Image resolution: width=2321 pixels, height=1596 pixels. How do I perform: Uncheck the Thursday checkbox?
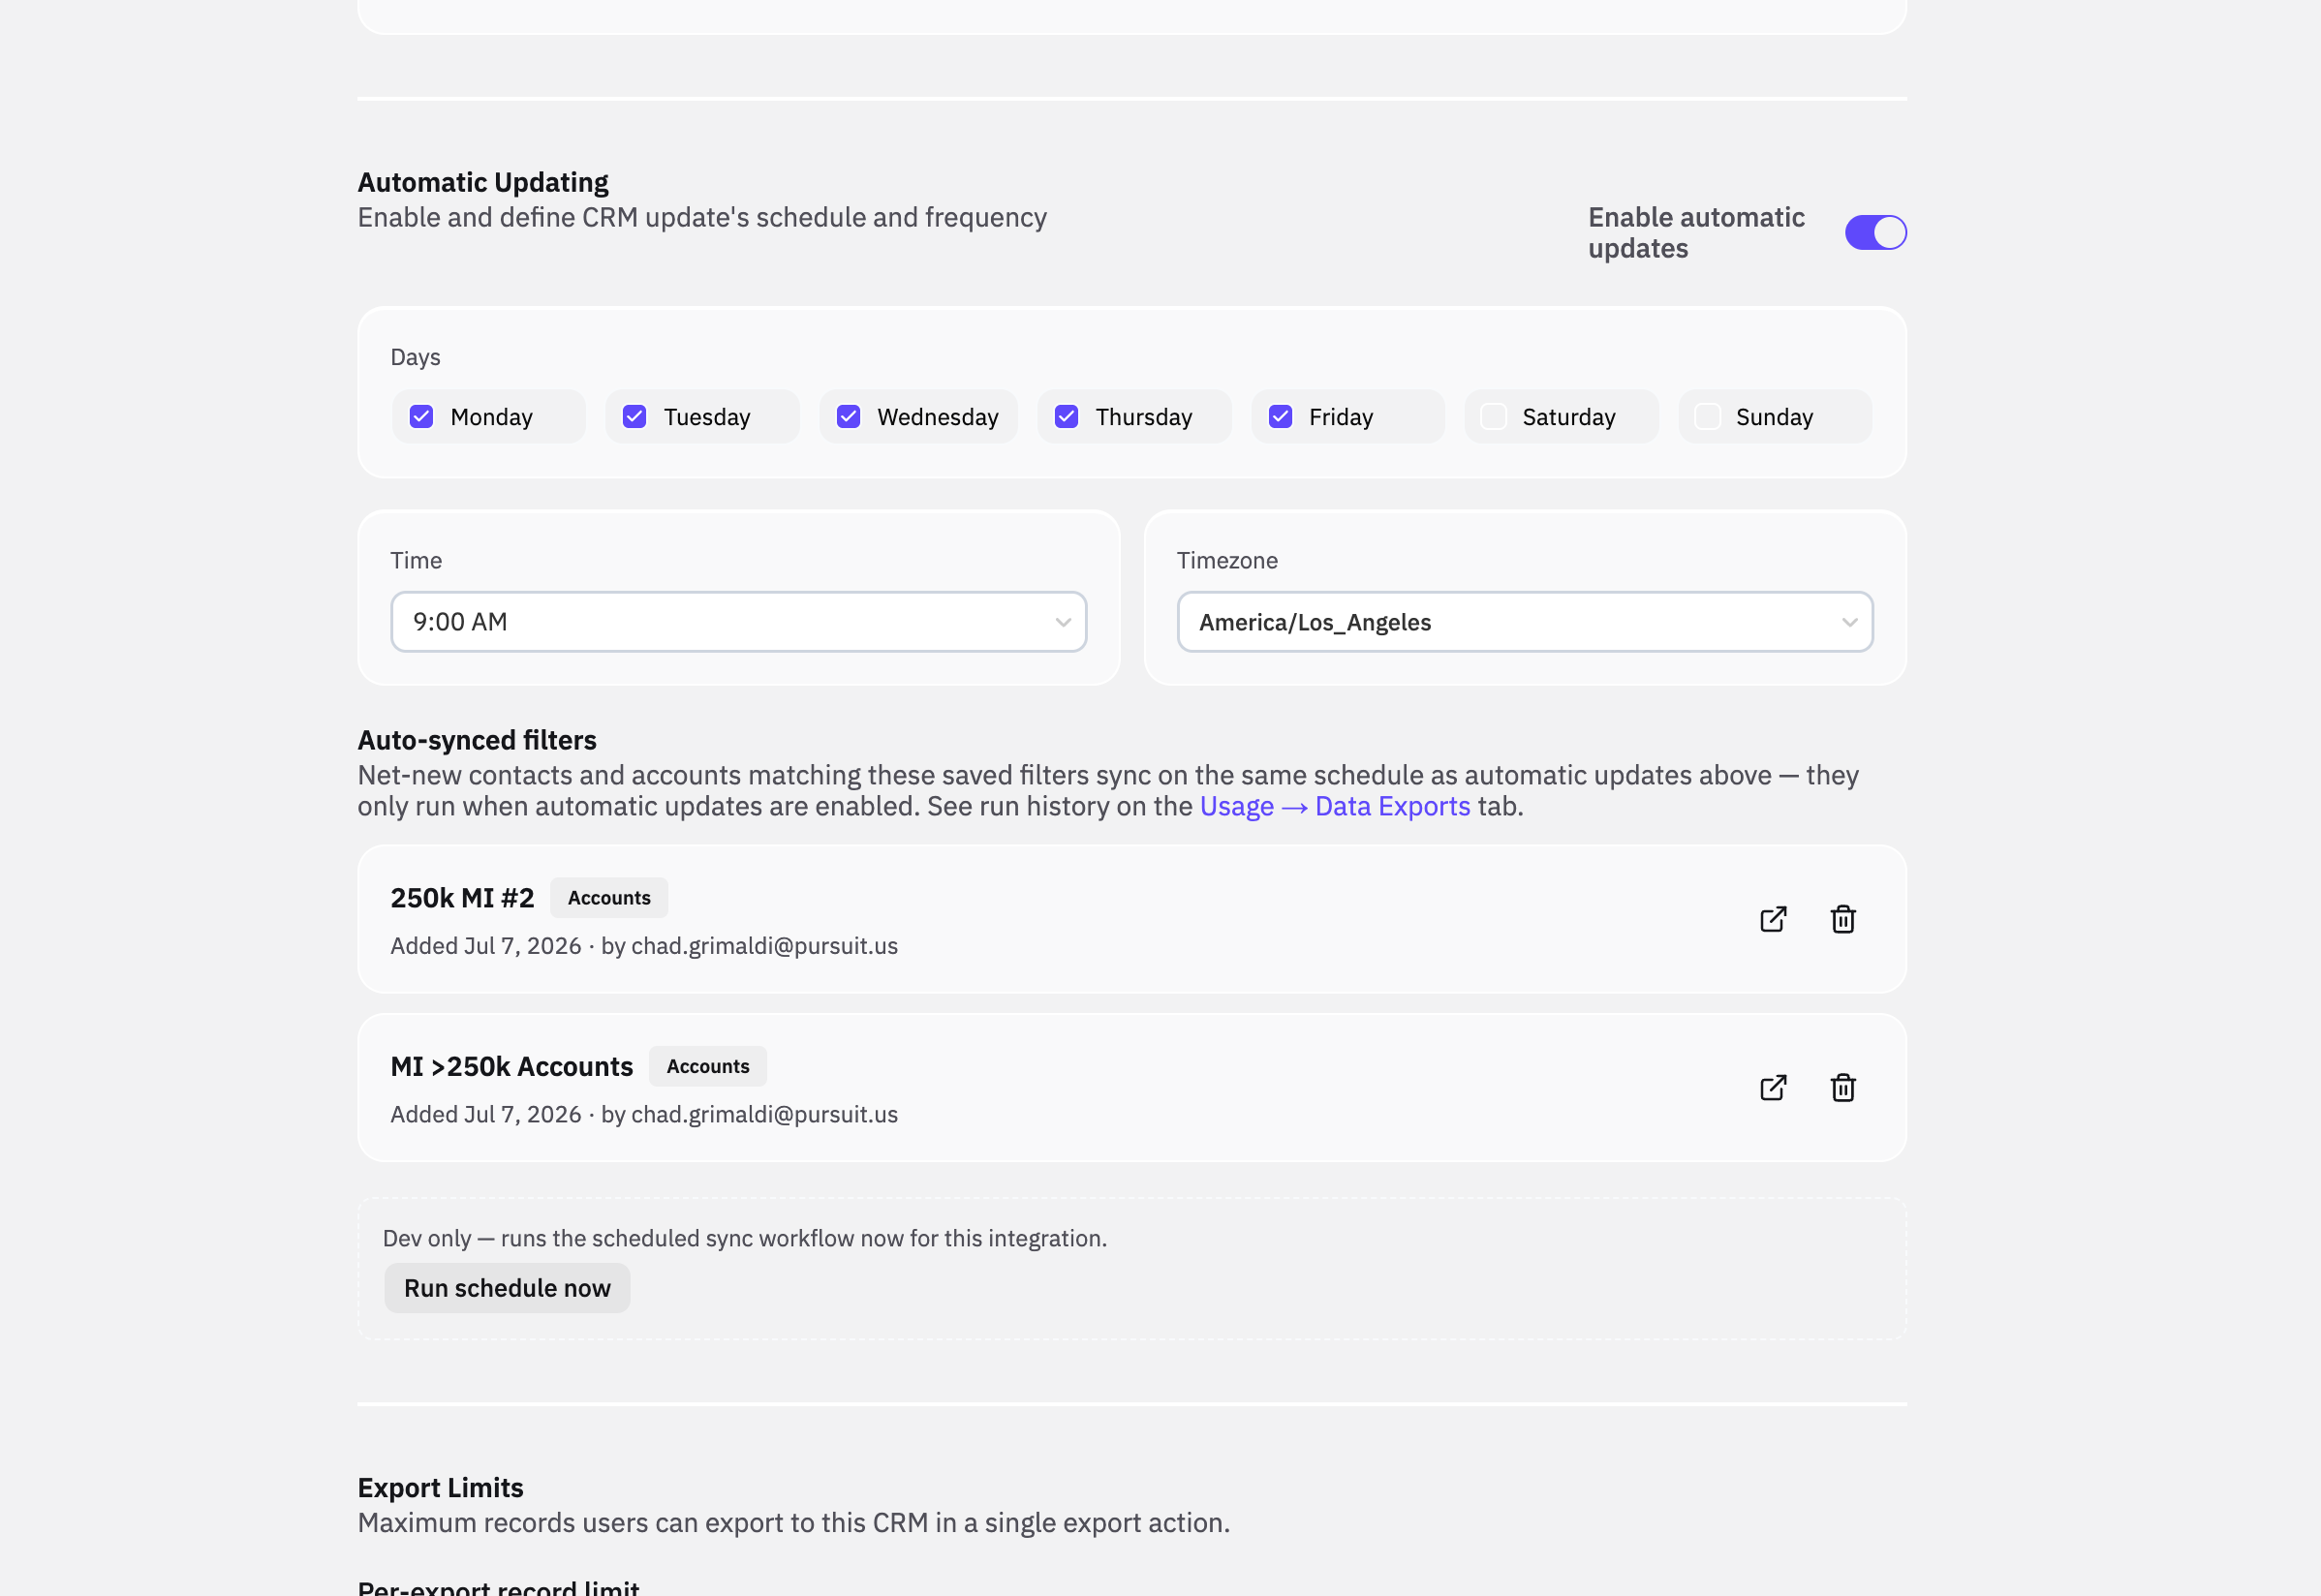(1067, 417)
